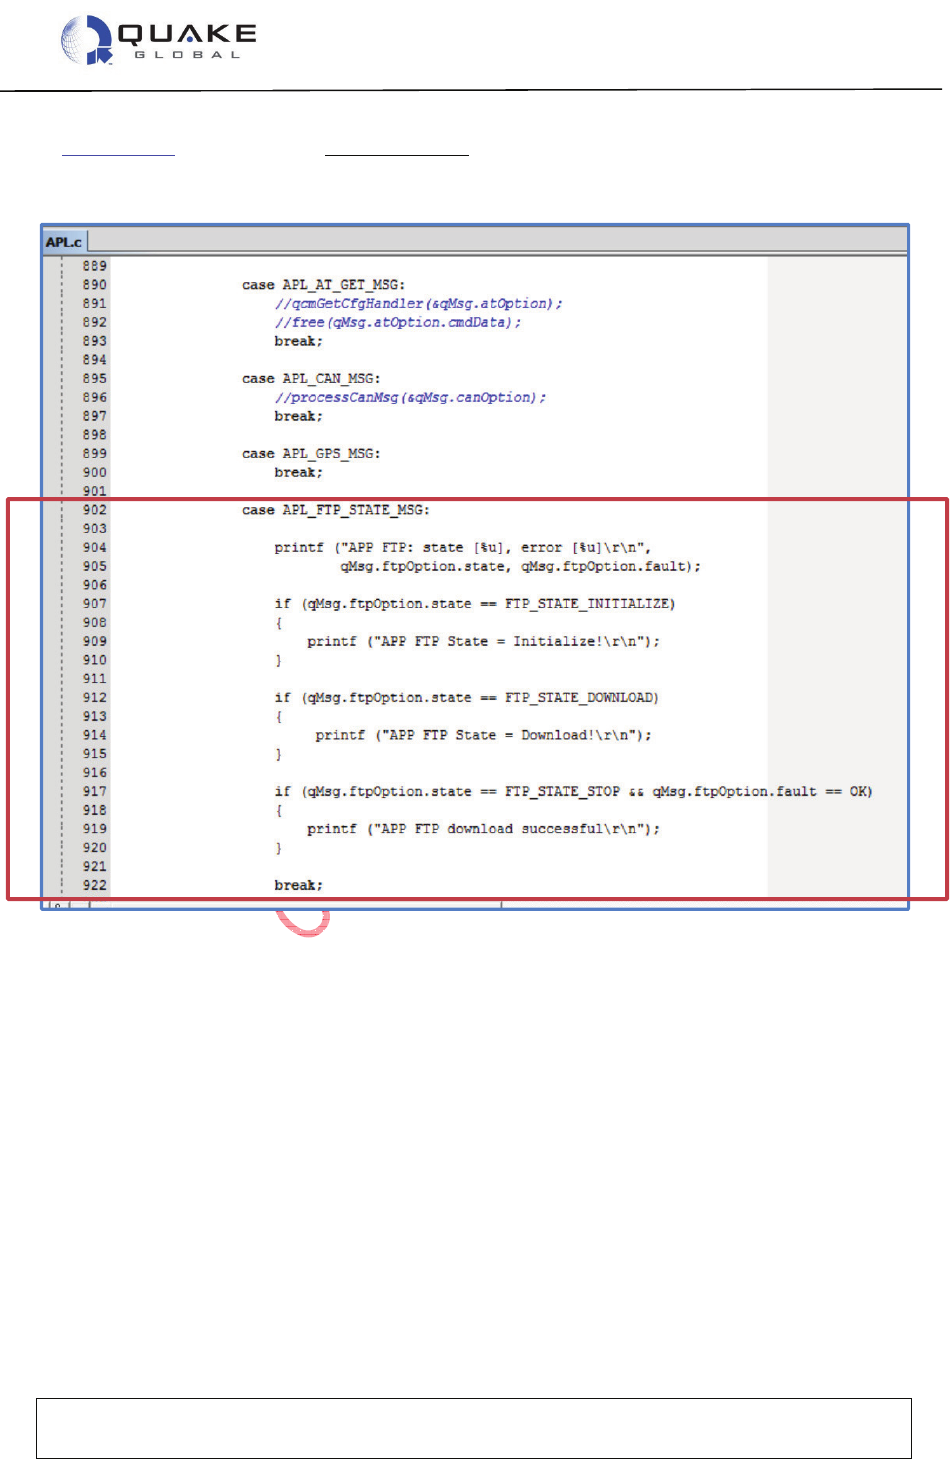Click line number 894 in the gutter

click(x=95, y=360)
